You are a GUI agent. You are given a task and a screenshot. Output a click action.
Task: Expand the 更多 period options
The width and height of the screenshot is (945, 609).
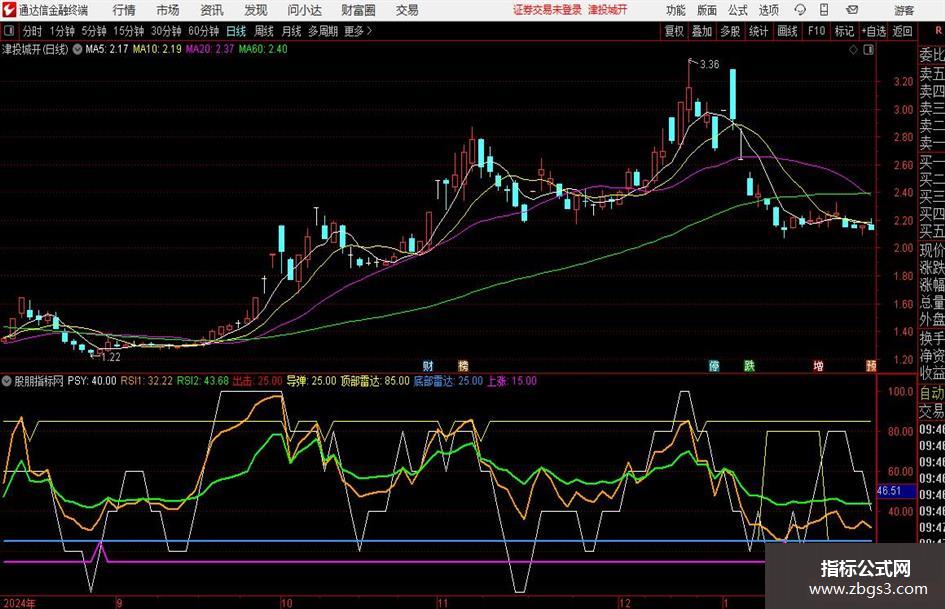point(359,31)
